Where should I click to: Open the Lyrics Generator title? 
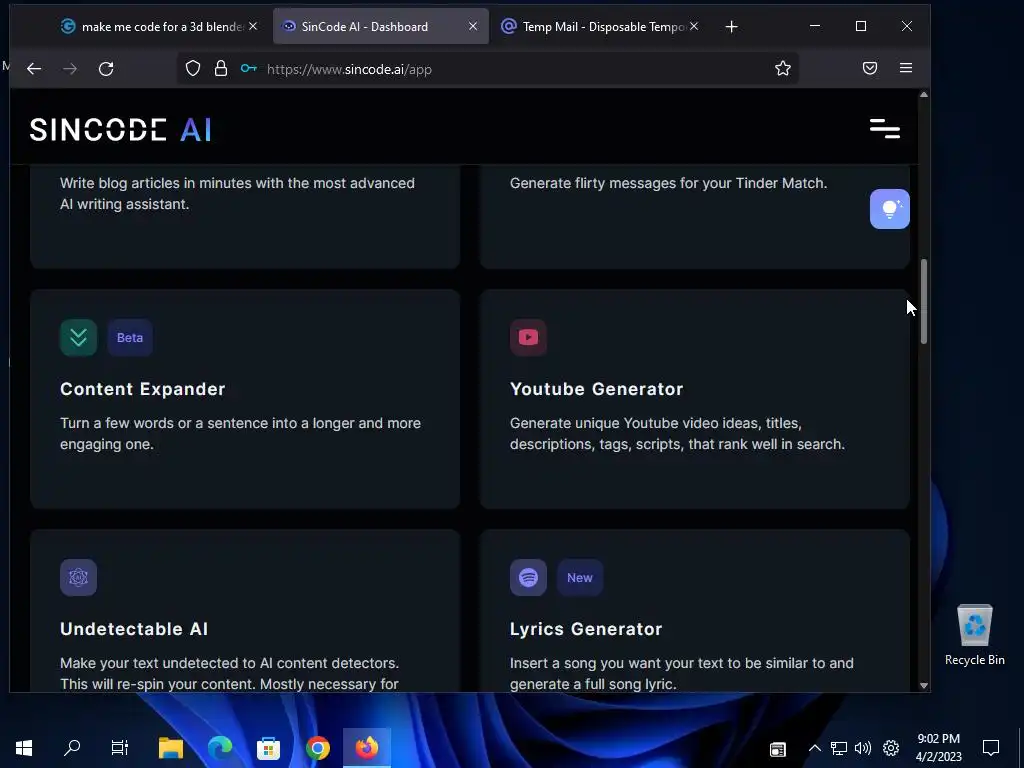coord(586,629)
